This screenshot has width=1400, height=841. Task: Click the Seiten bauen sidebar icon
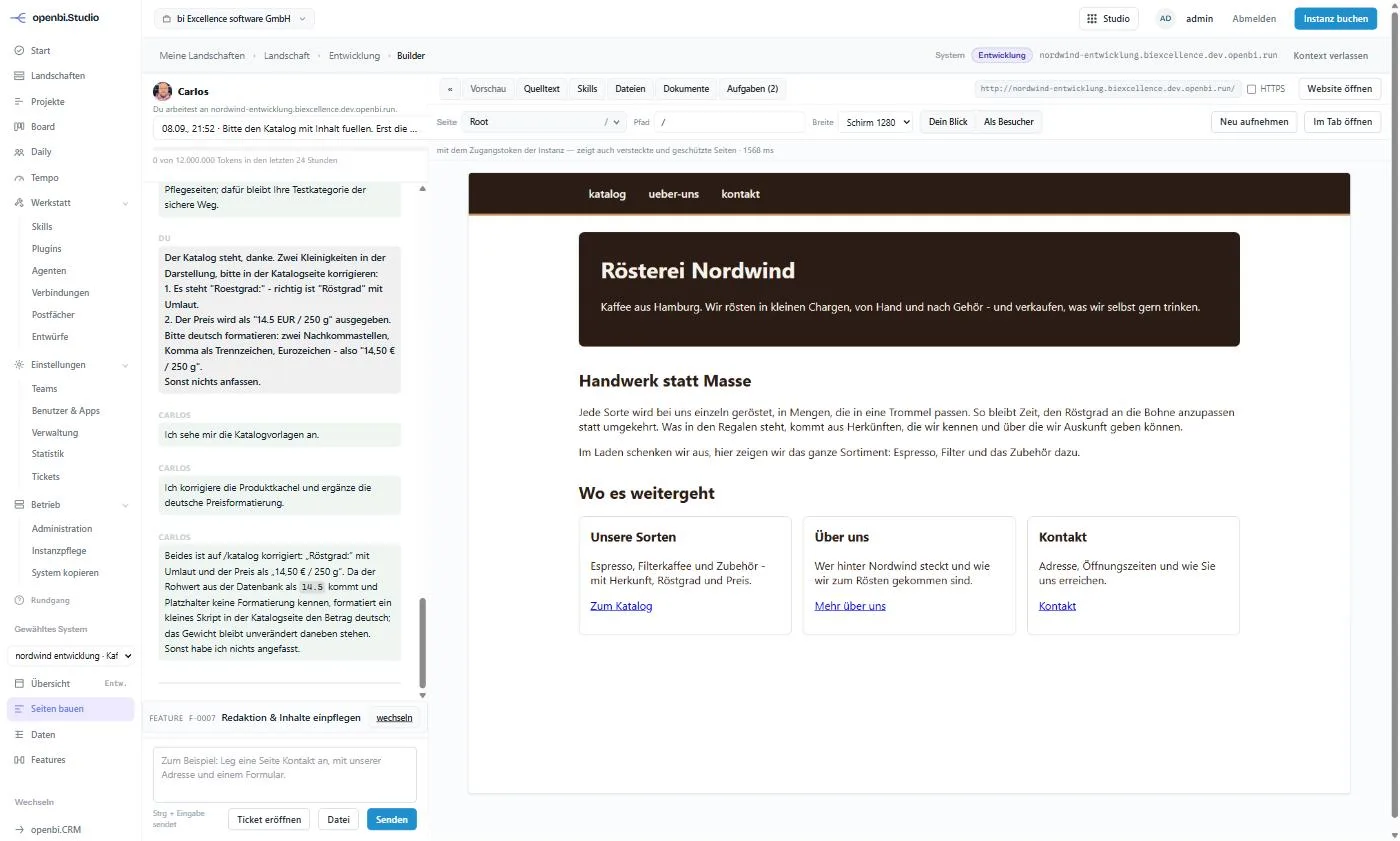tap(19, 709)
